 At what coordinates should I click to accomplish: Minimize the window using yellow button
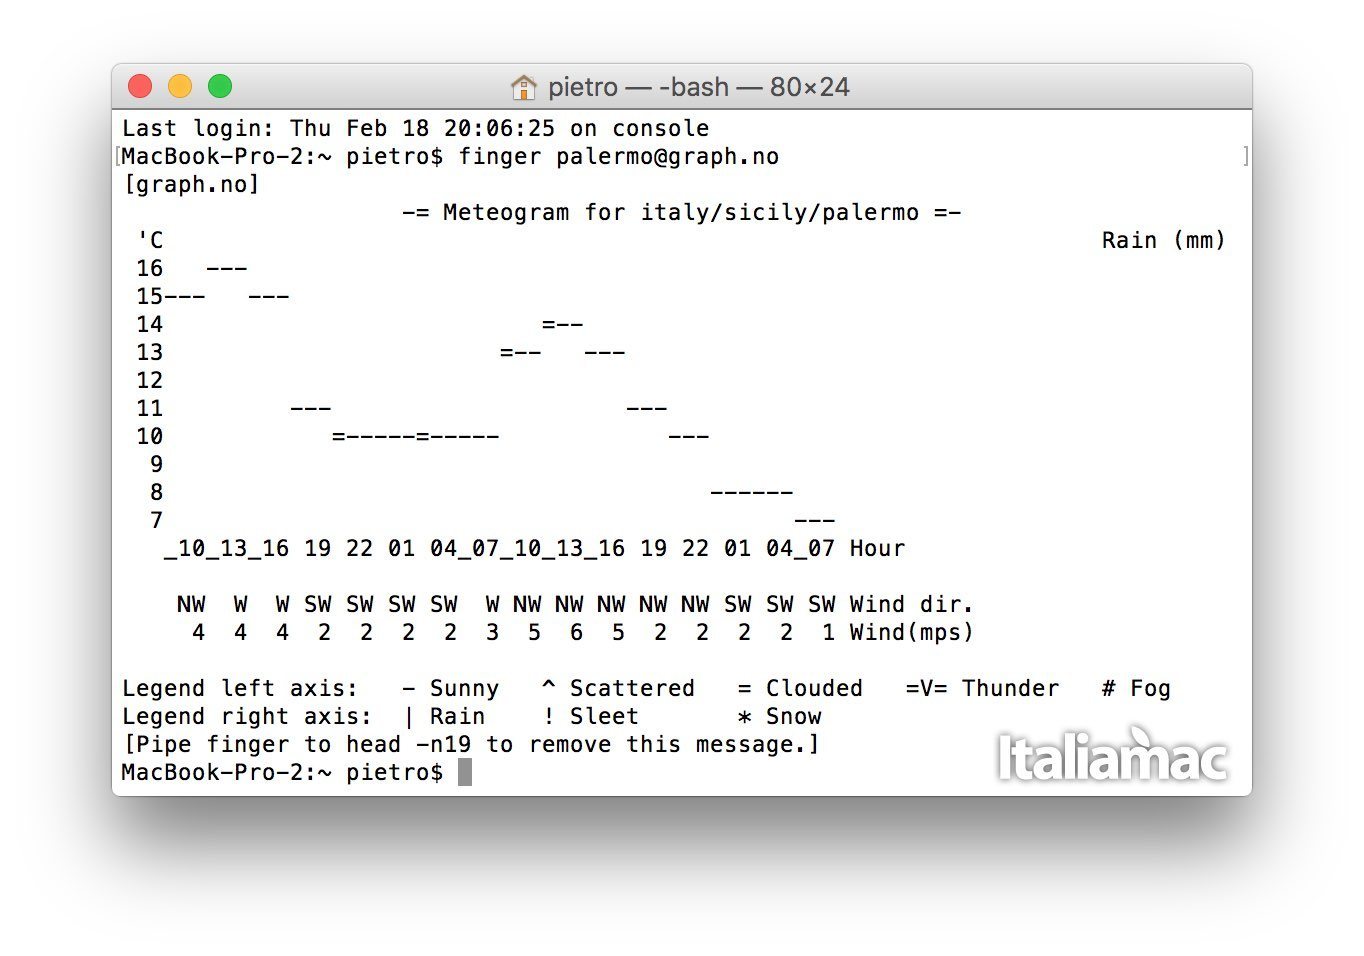[x=180, y=87]
